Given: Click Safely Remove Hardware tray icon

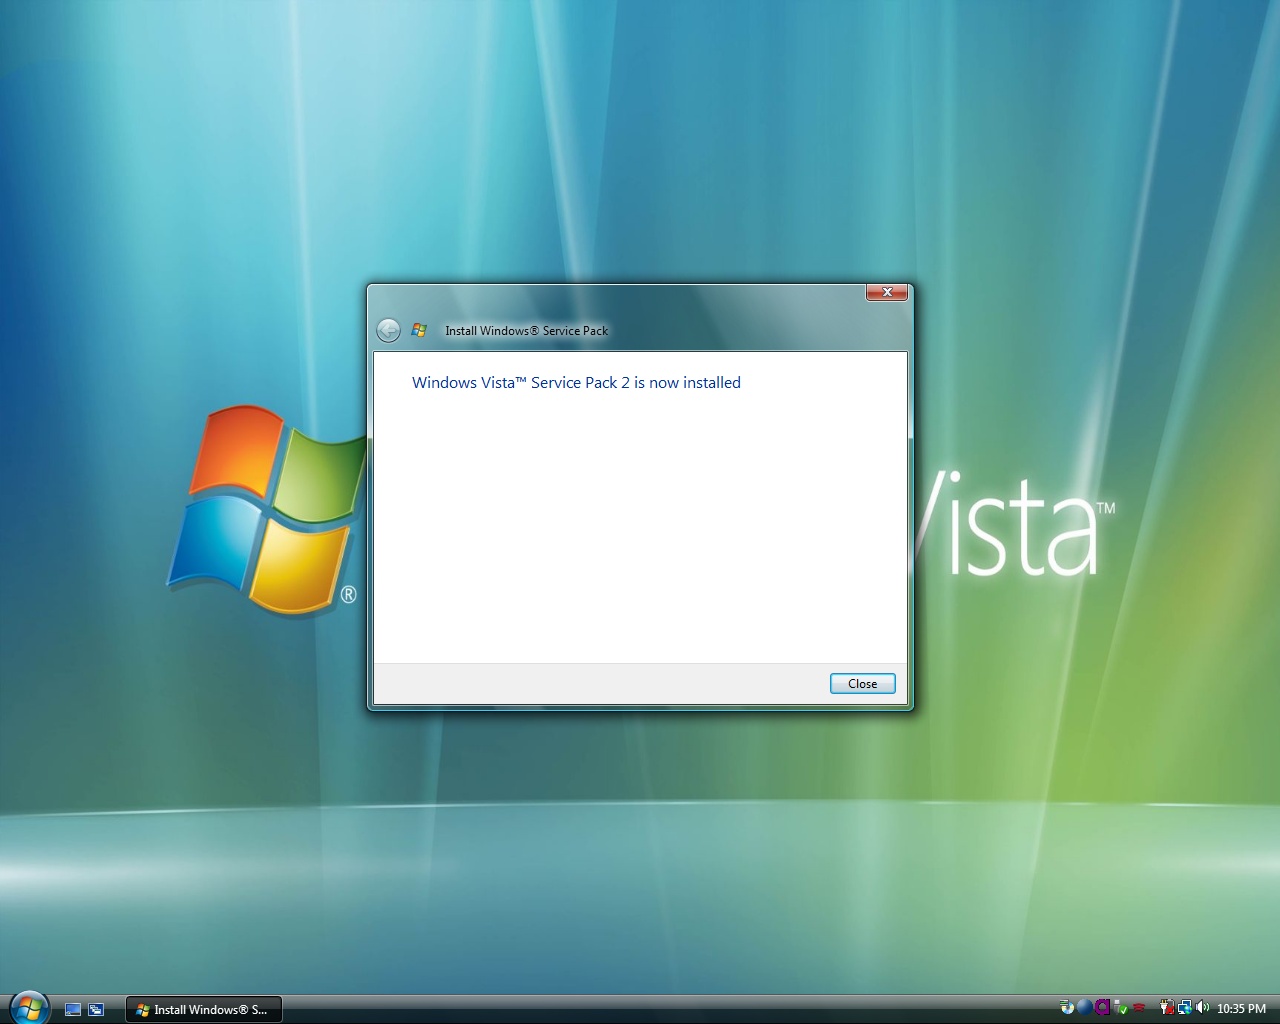Looking at the screenshot, I should 1122,1008.
